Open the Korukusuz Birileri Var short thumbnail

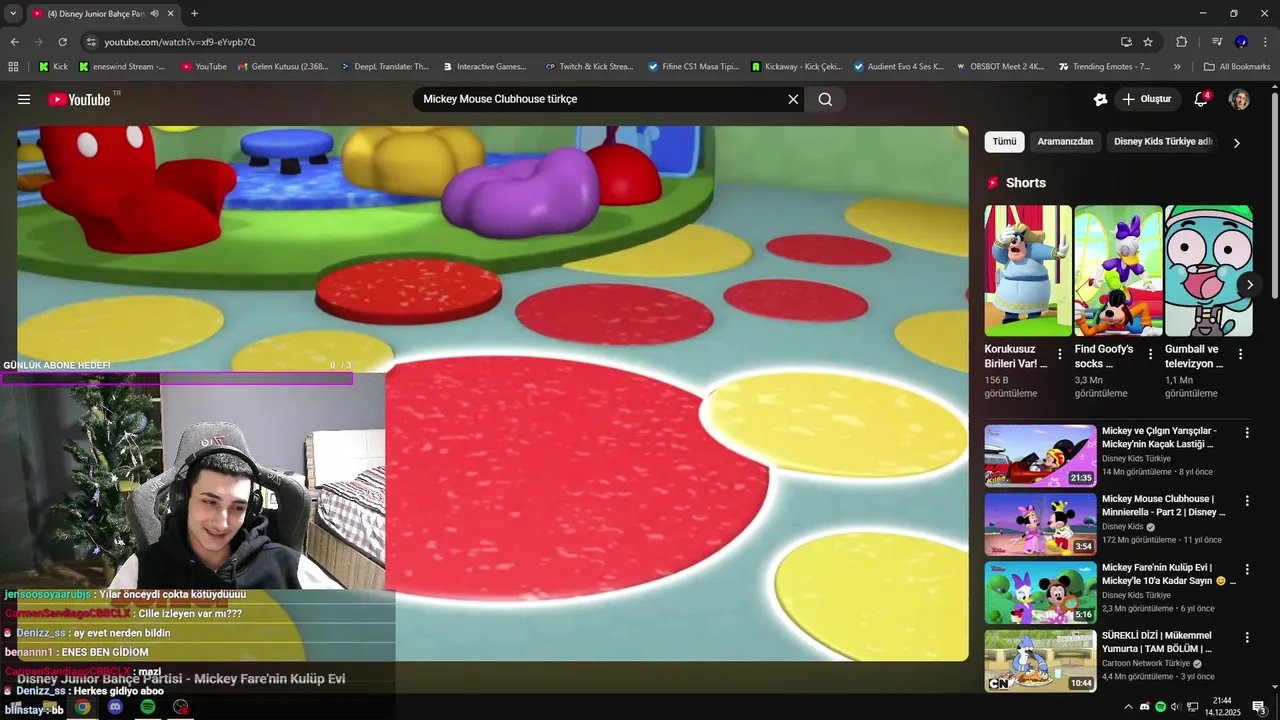(x=1028, y=271)
